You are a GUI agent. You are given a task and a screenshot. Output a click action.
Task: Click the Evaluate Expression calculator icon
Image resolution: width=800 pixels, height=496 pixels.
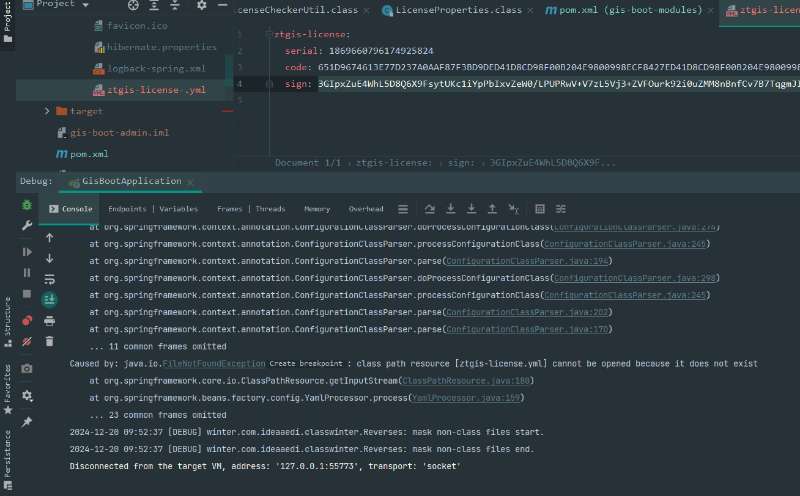click(x=539, y=209)
